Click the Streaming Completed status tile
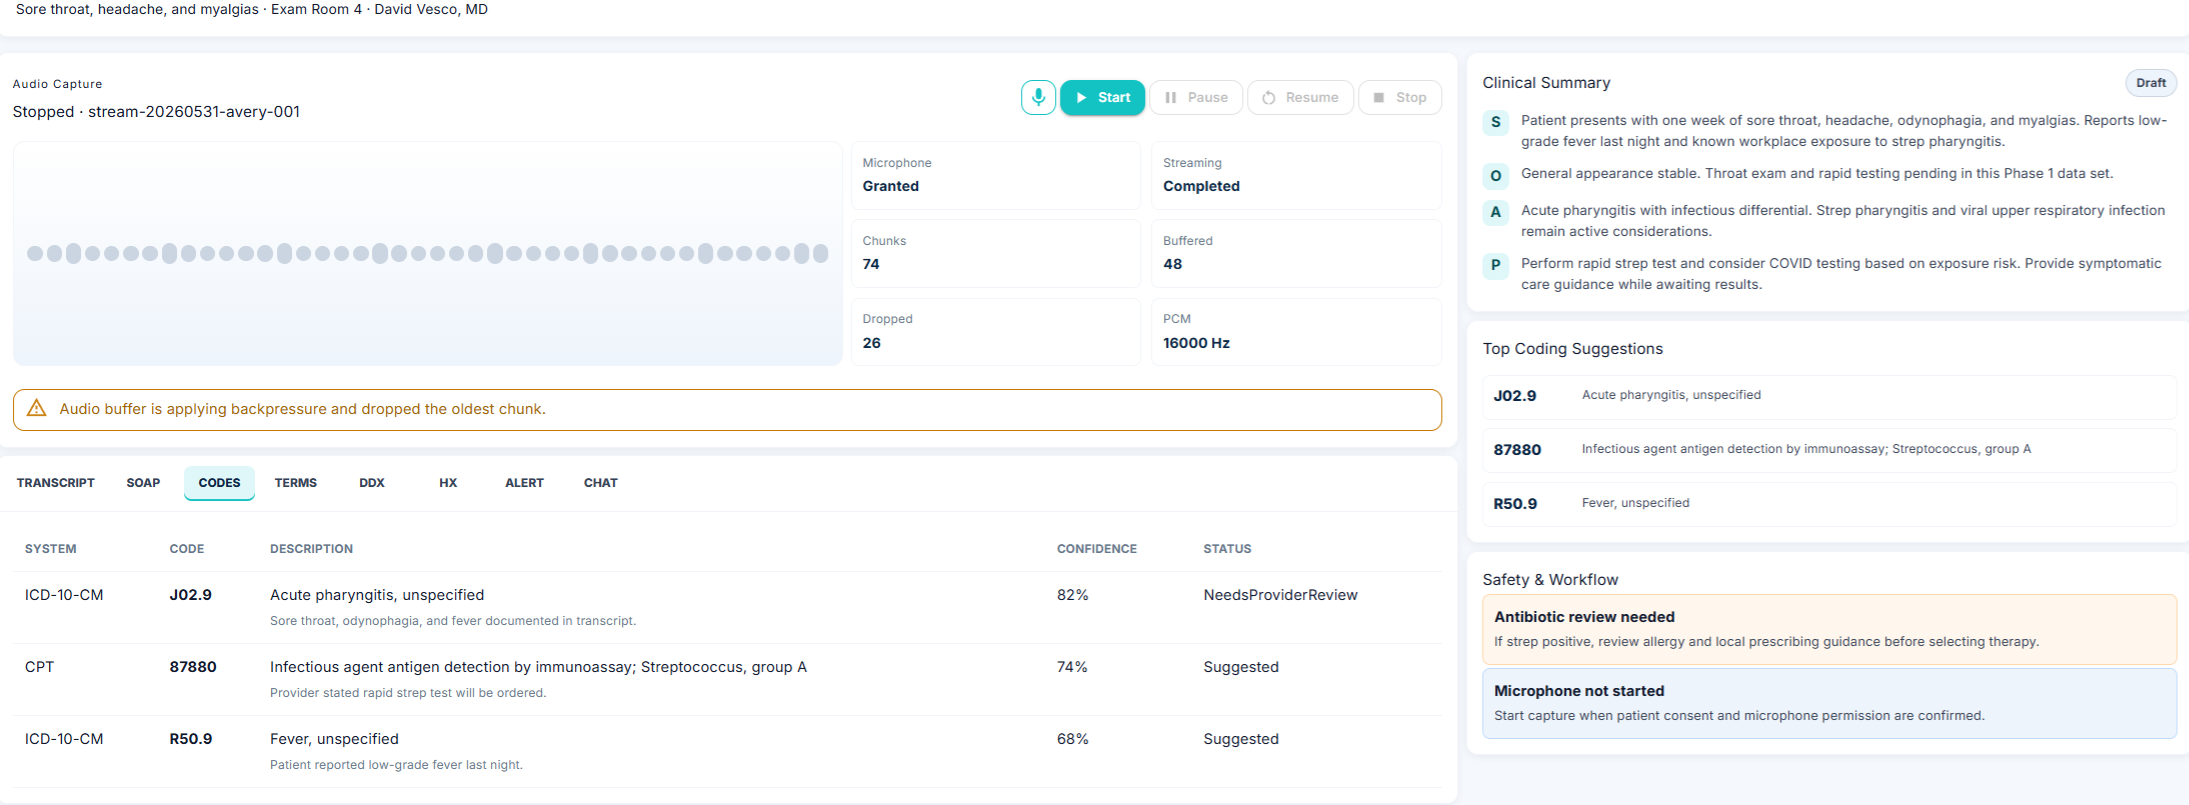 [x=1296, y=175]
